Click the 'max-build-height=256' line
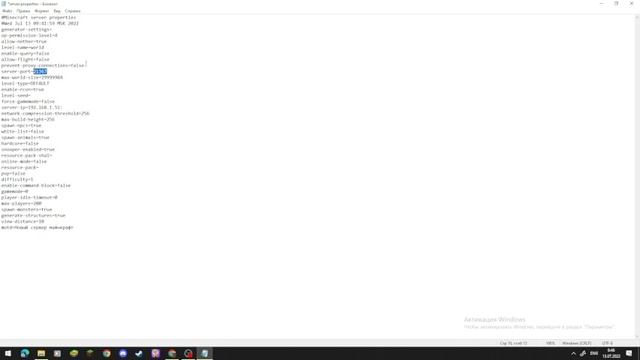The width and height of the screenshot is (640, 360). pyautogui.click(x=28, y=120)
